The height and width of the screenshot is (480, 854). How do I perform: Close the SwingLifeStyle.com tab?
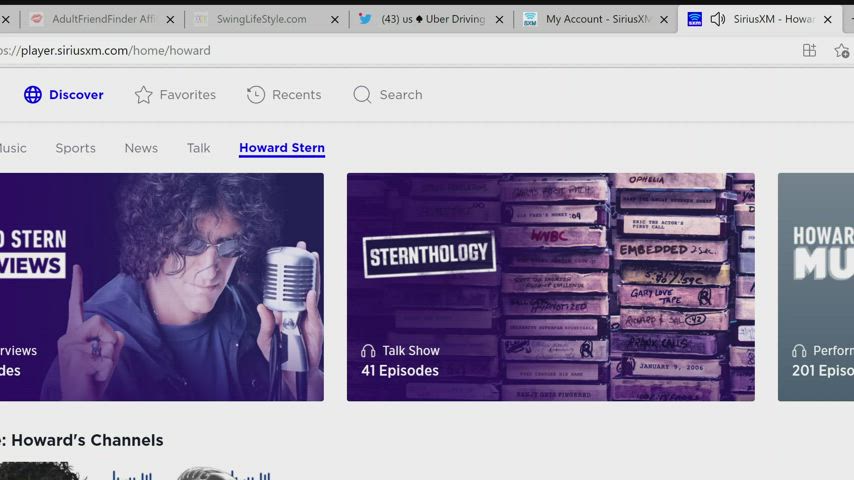[335, 20]
